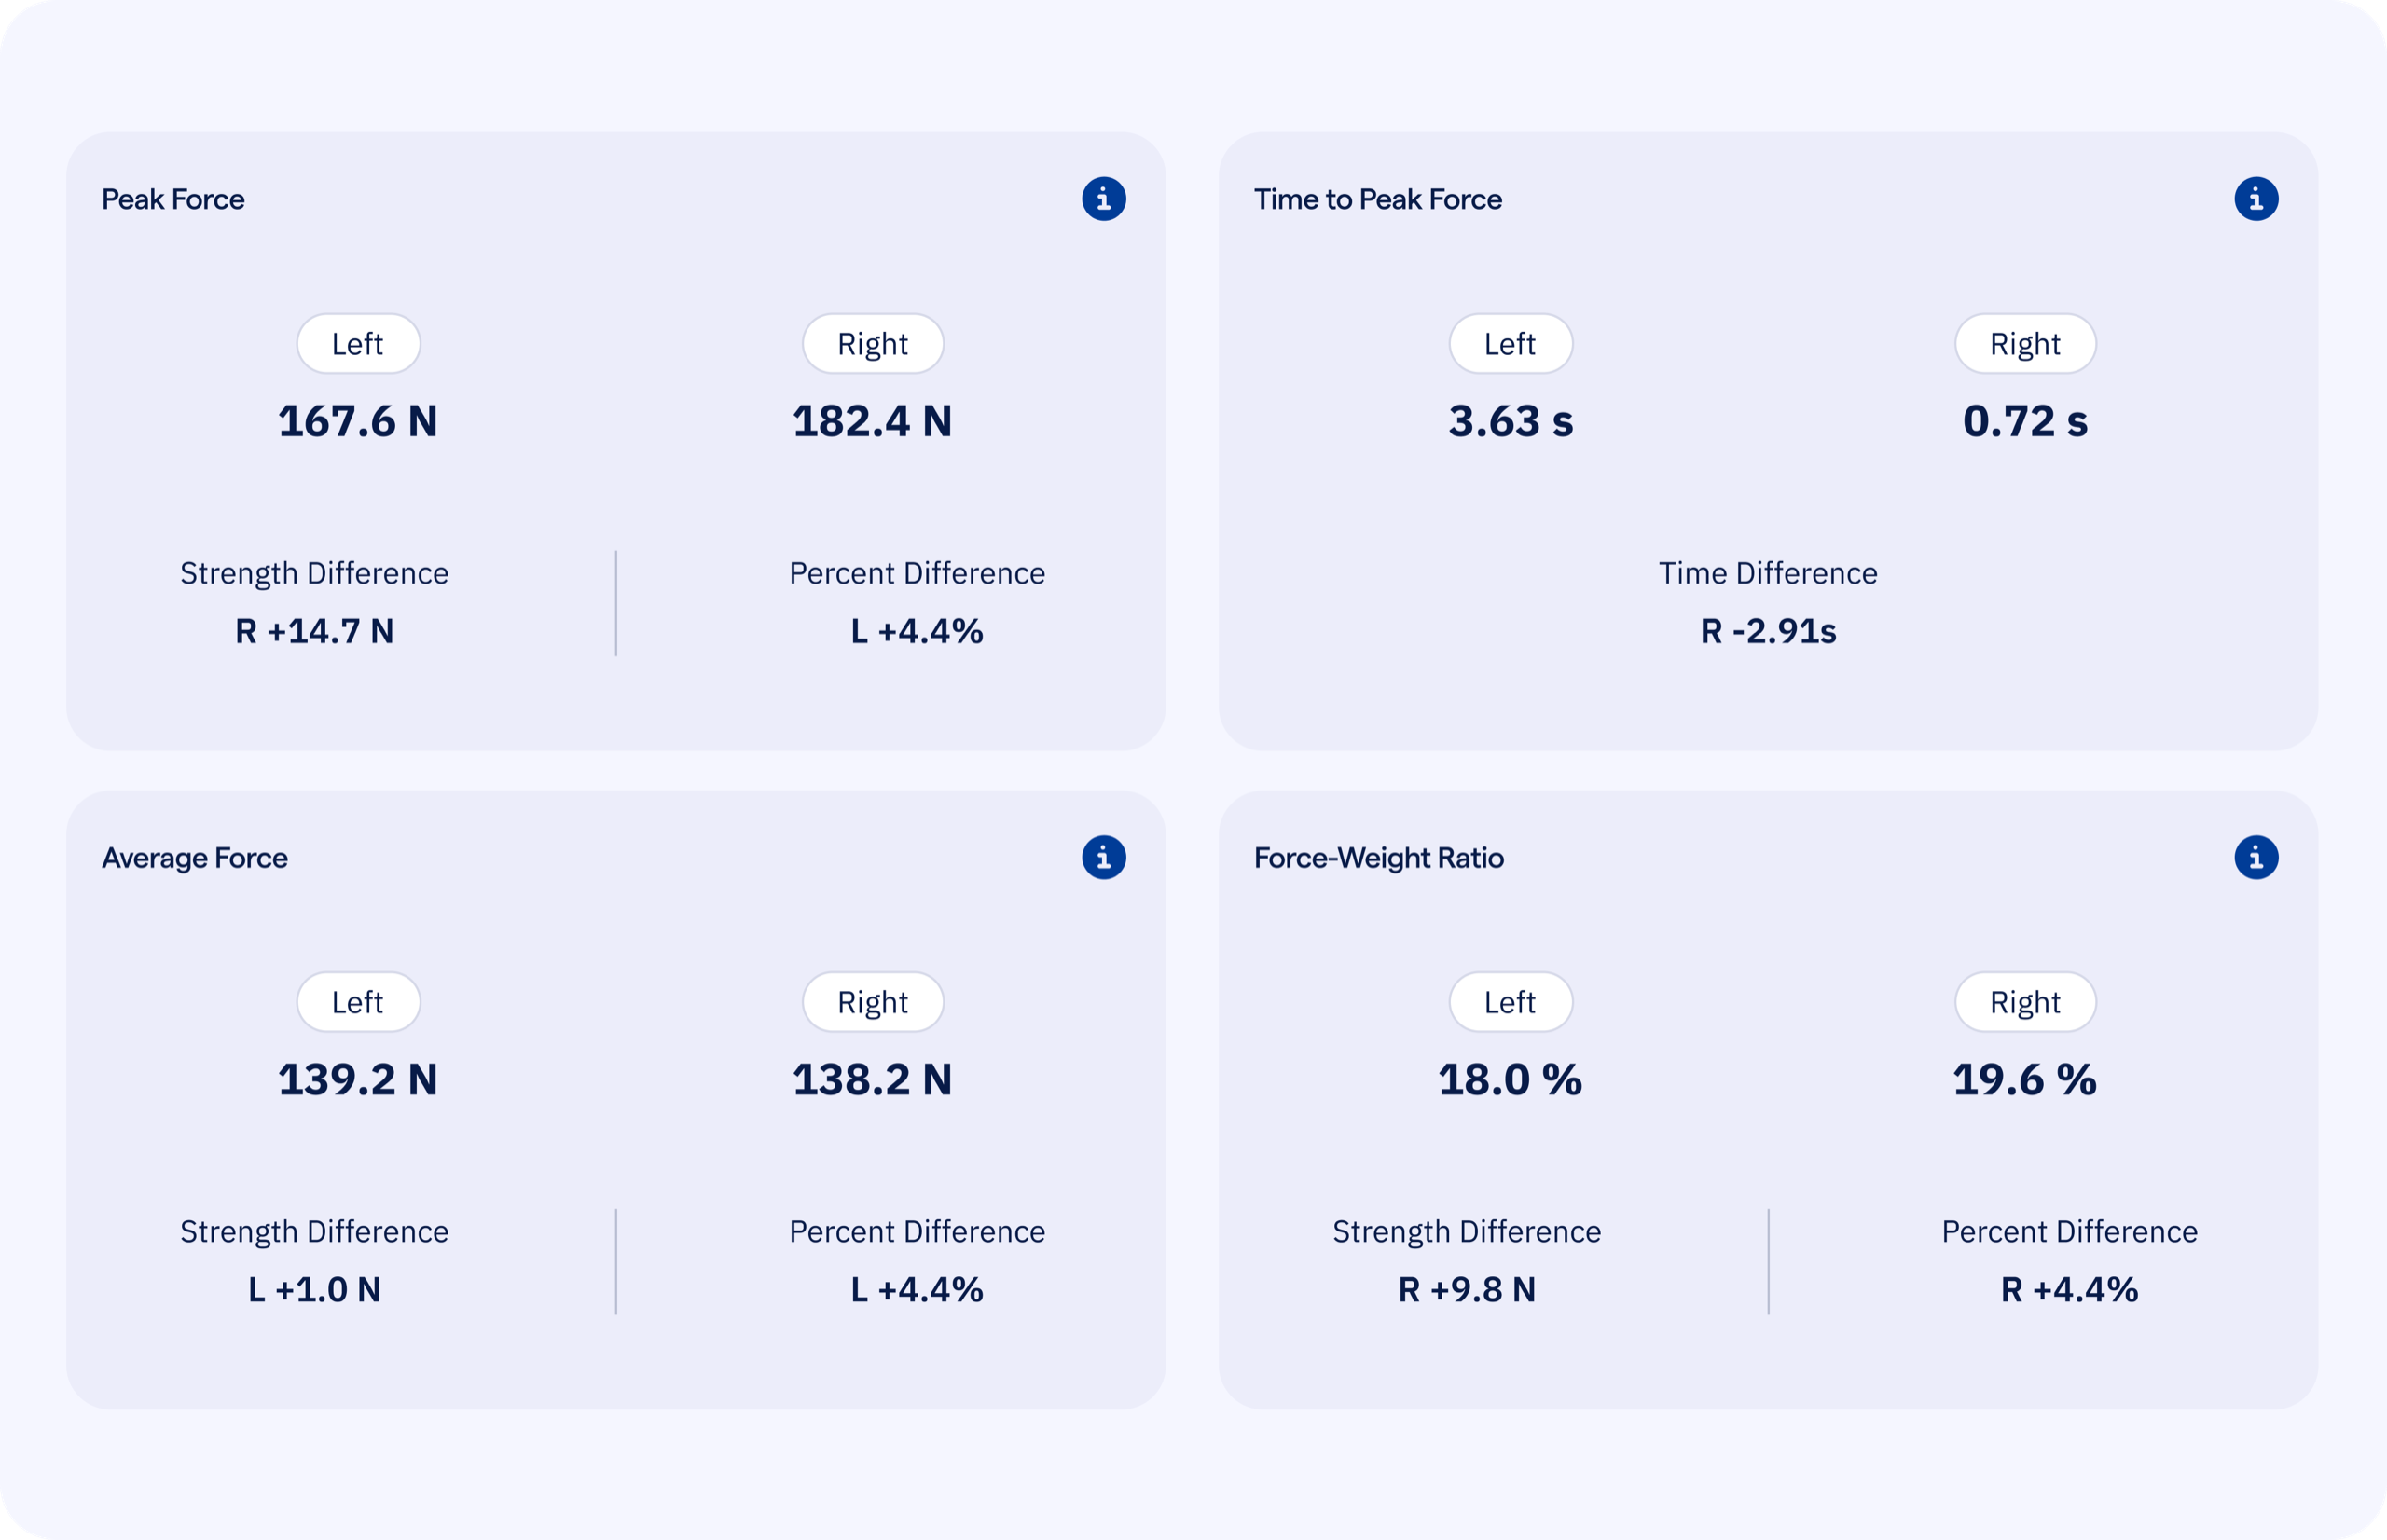Open the Force-Weight Ratio info icon
Image resolution: width=2387 pixels, height=1540 pixels.
point(2258,856)
